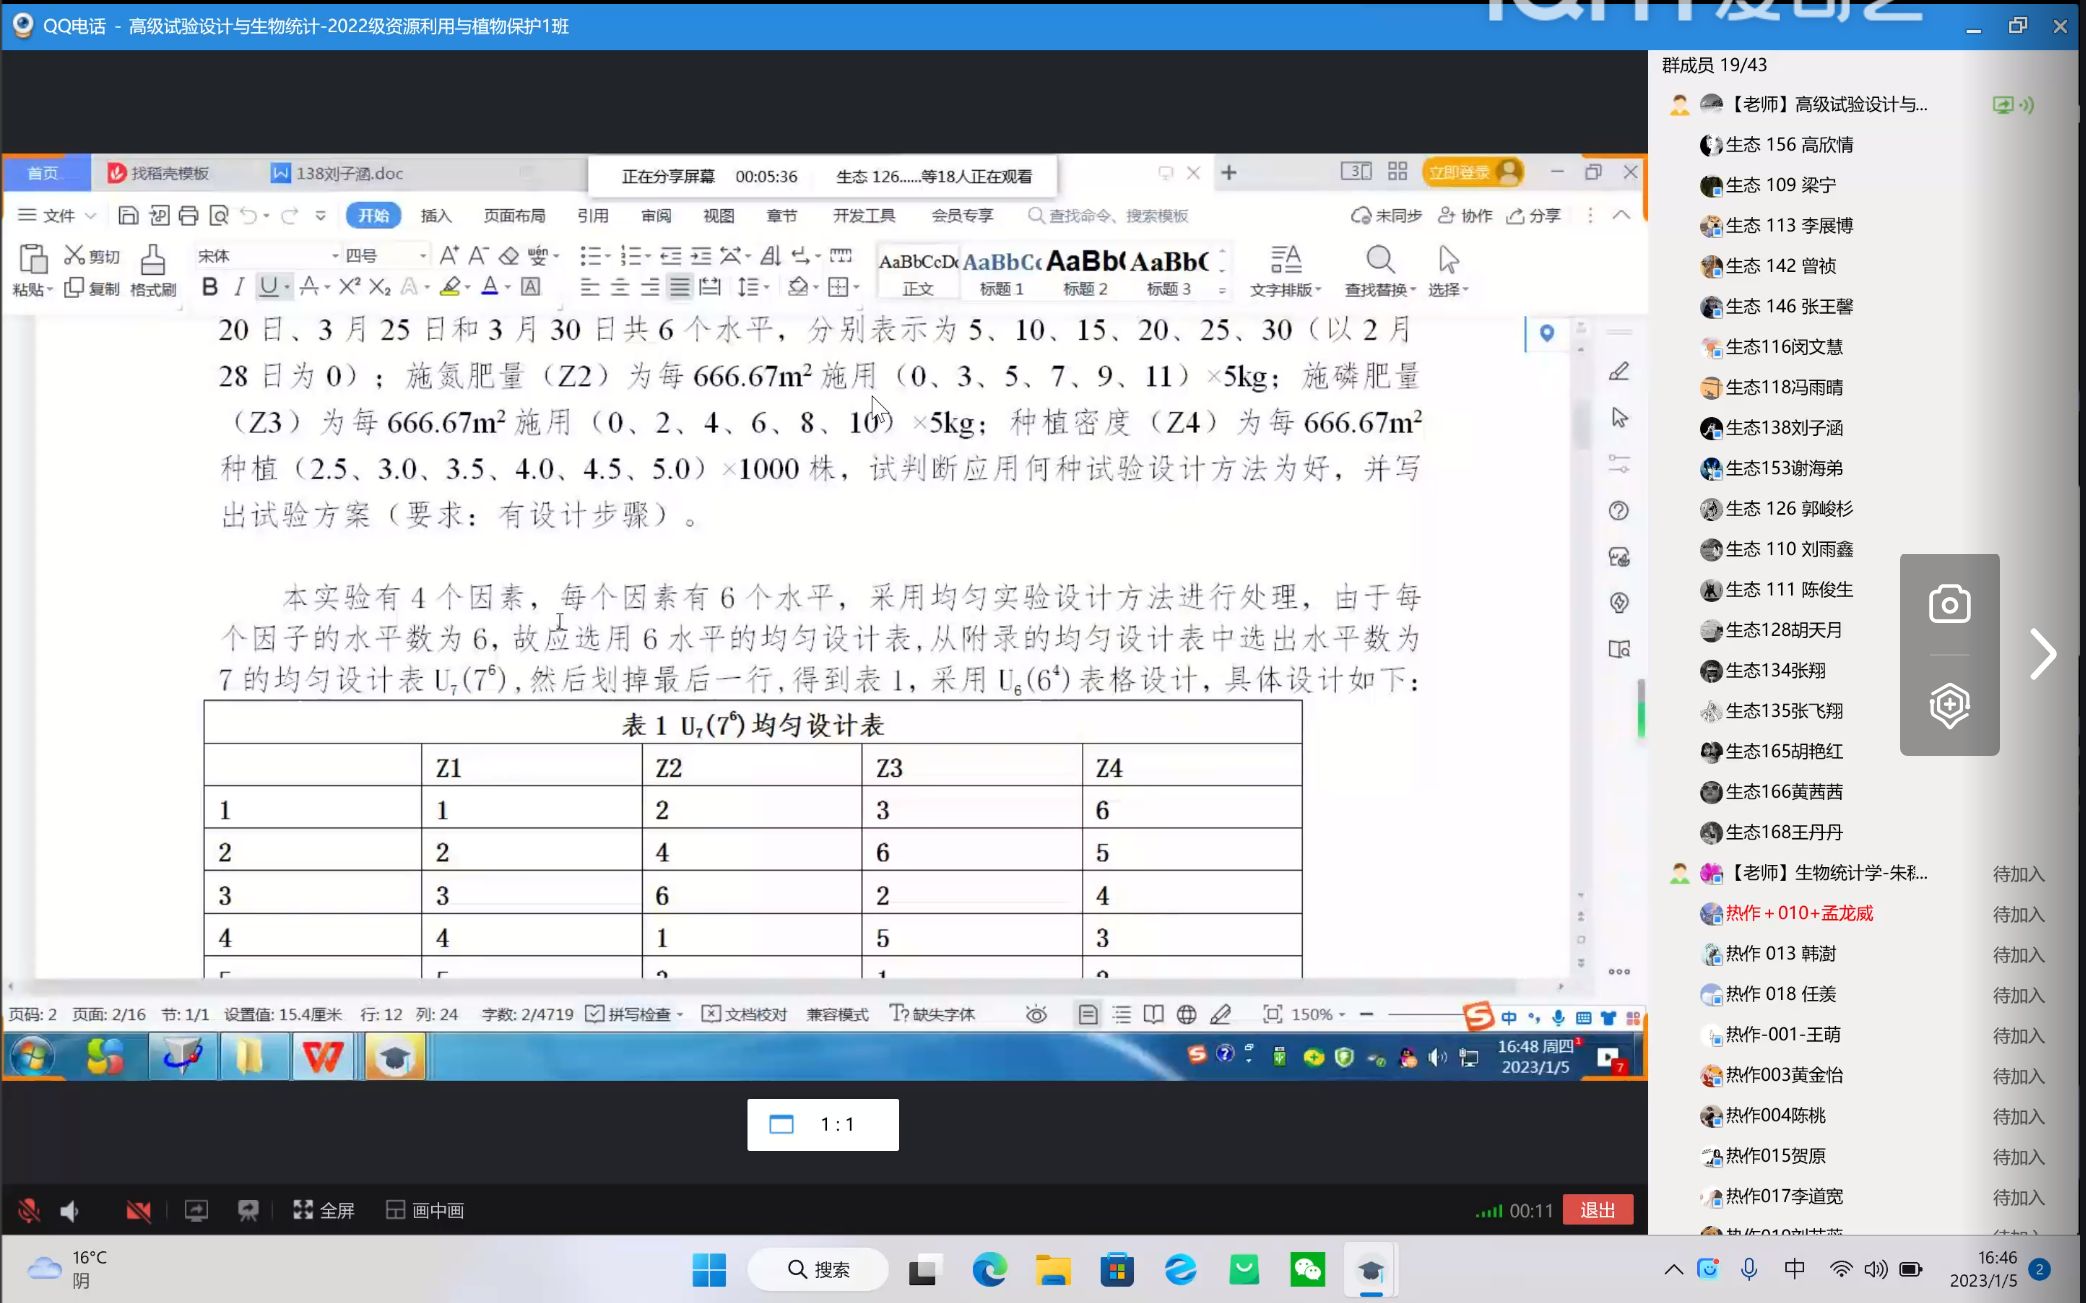Viewport: 2086px width, 1303px height.
Task: Select the font color swatch
Action: (490, 288)
